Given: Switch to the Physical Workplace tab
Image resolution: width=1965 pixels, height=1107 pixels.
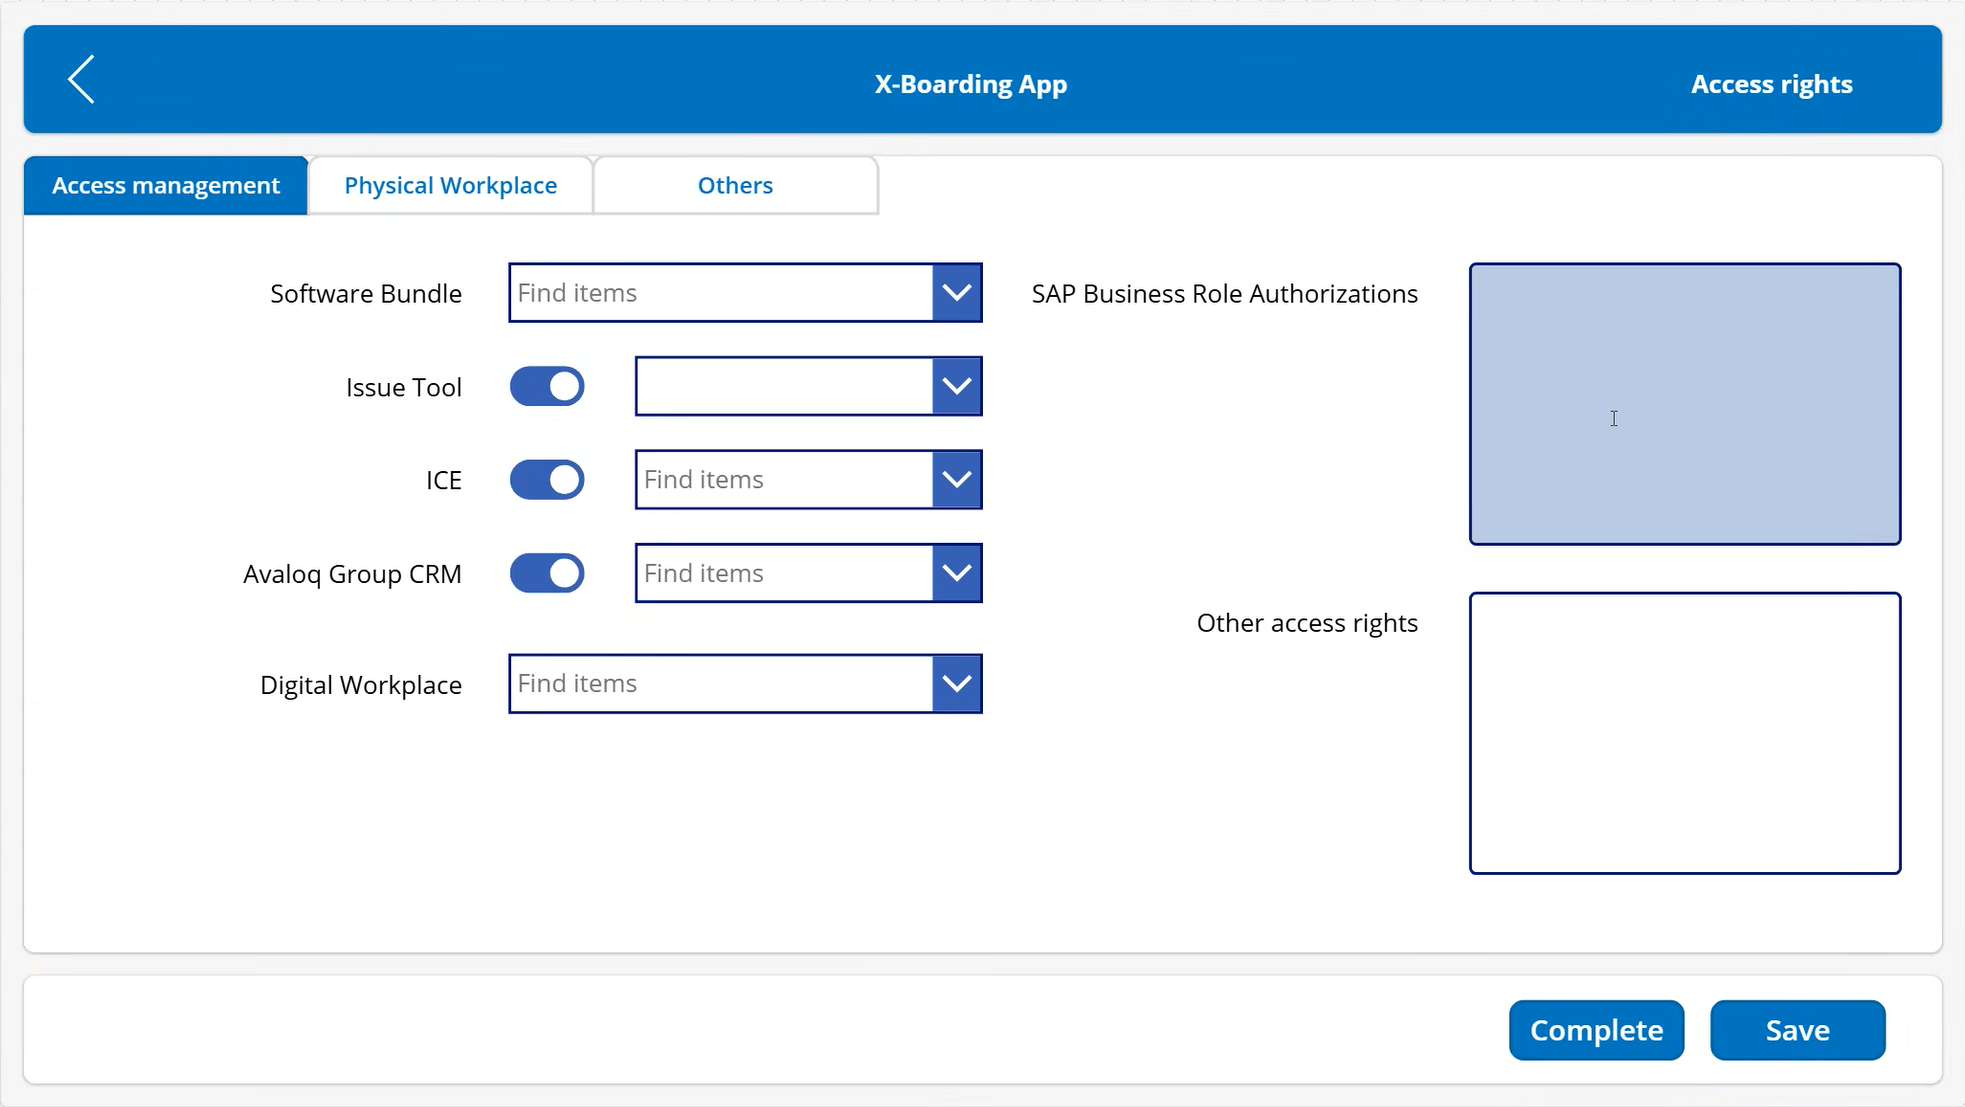Looking at the screenshot, I should pyautogui.click(x=450, y=185).
